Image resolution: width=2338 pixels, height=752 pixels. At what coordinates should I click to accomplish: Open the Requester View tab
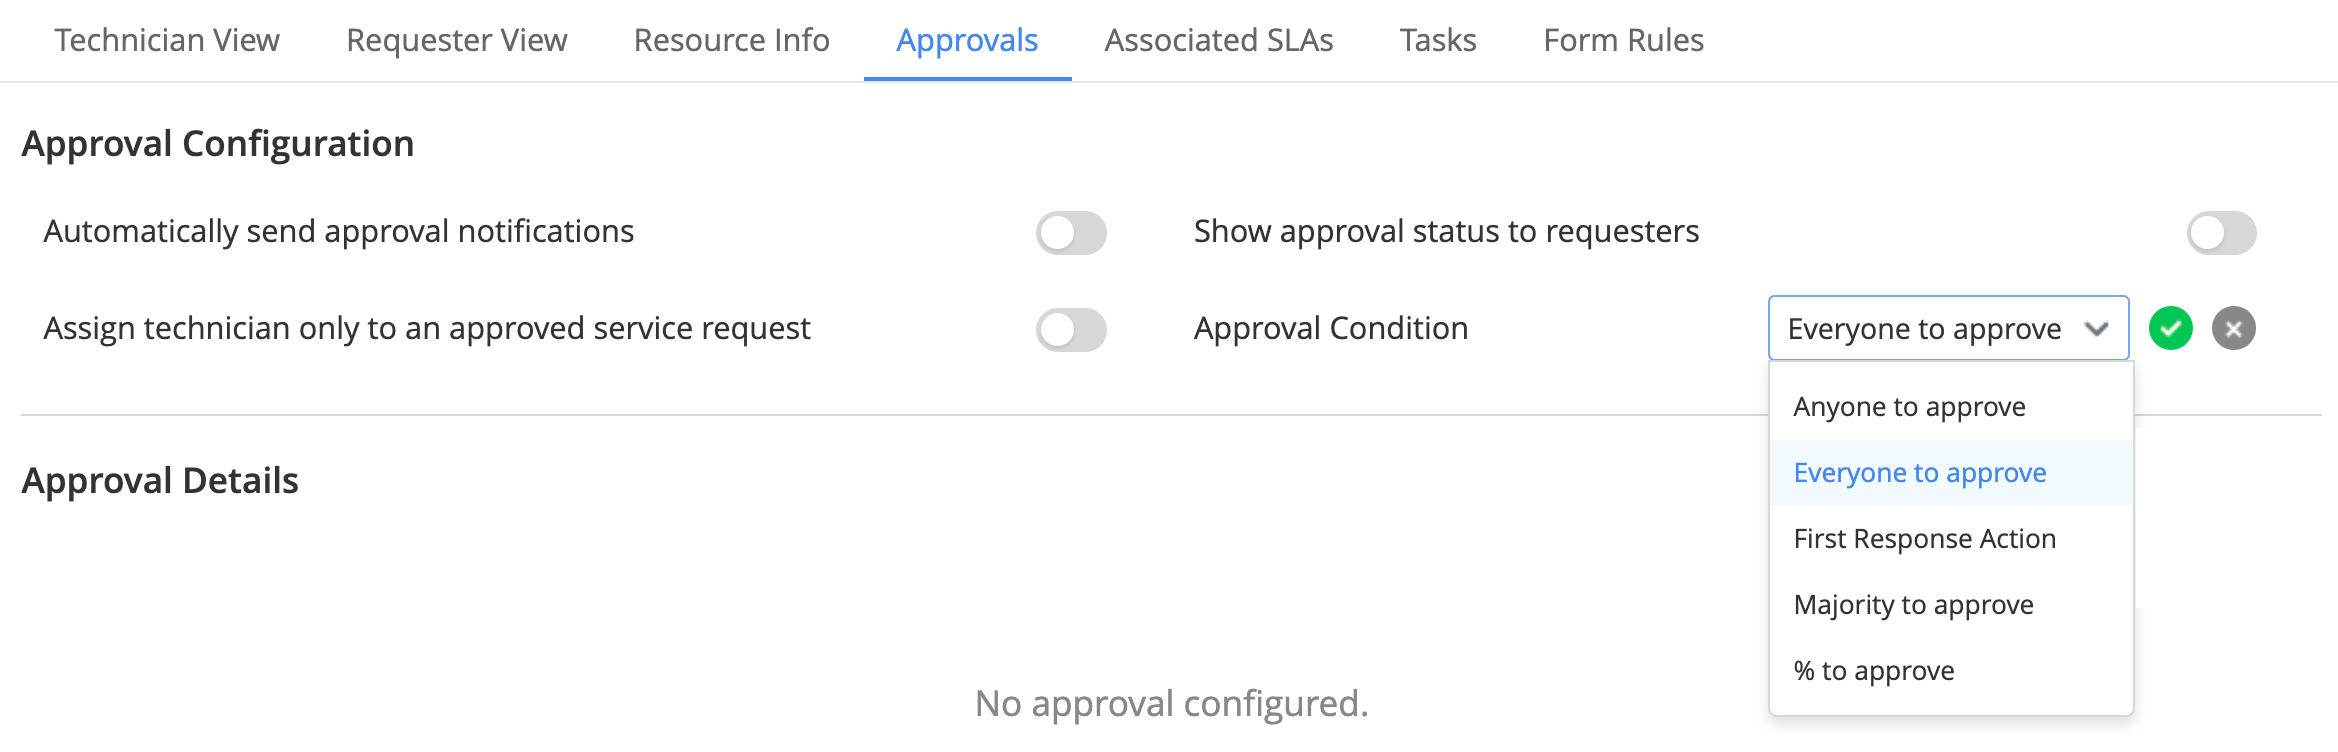(x=457, y=40)
